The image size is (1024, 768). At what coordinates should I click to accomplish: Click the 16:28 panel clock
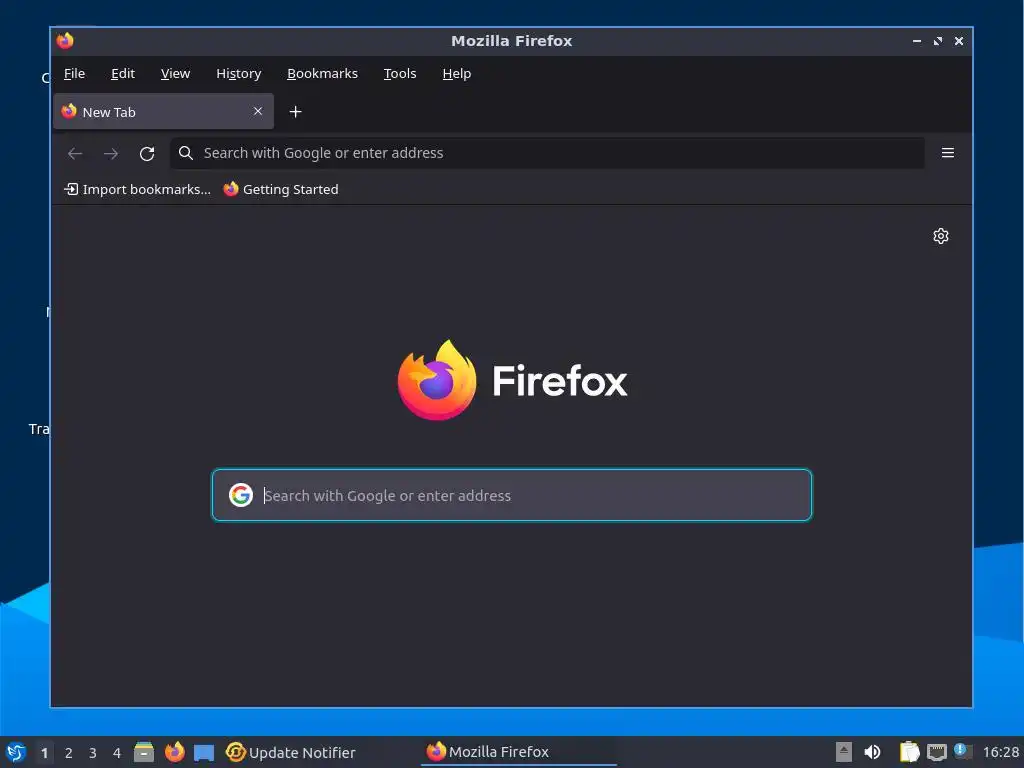1000,752
